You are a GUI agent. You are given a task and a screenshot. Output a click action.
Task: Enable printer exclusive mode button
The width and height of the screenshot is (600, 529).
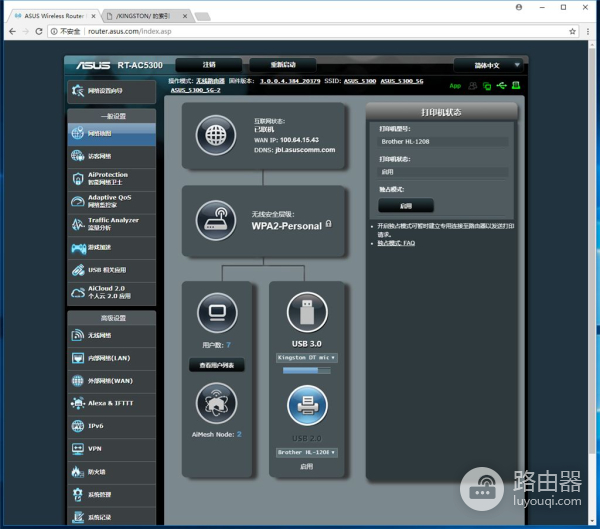tap(406, 205)
